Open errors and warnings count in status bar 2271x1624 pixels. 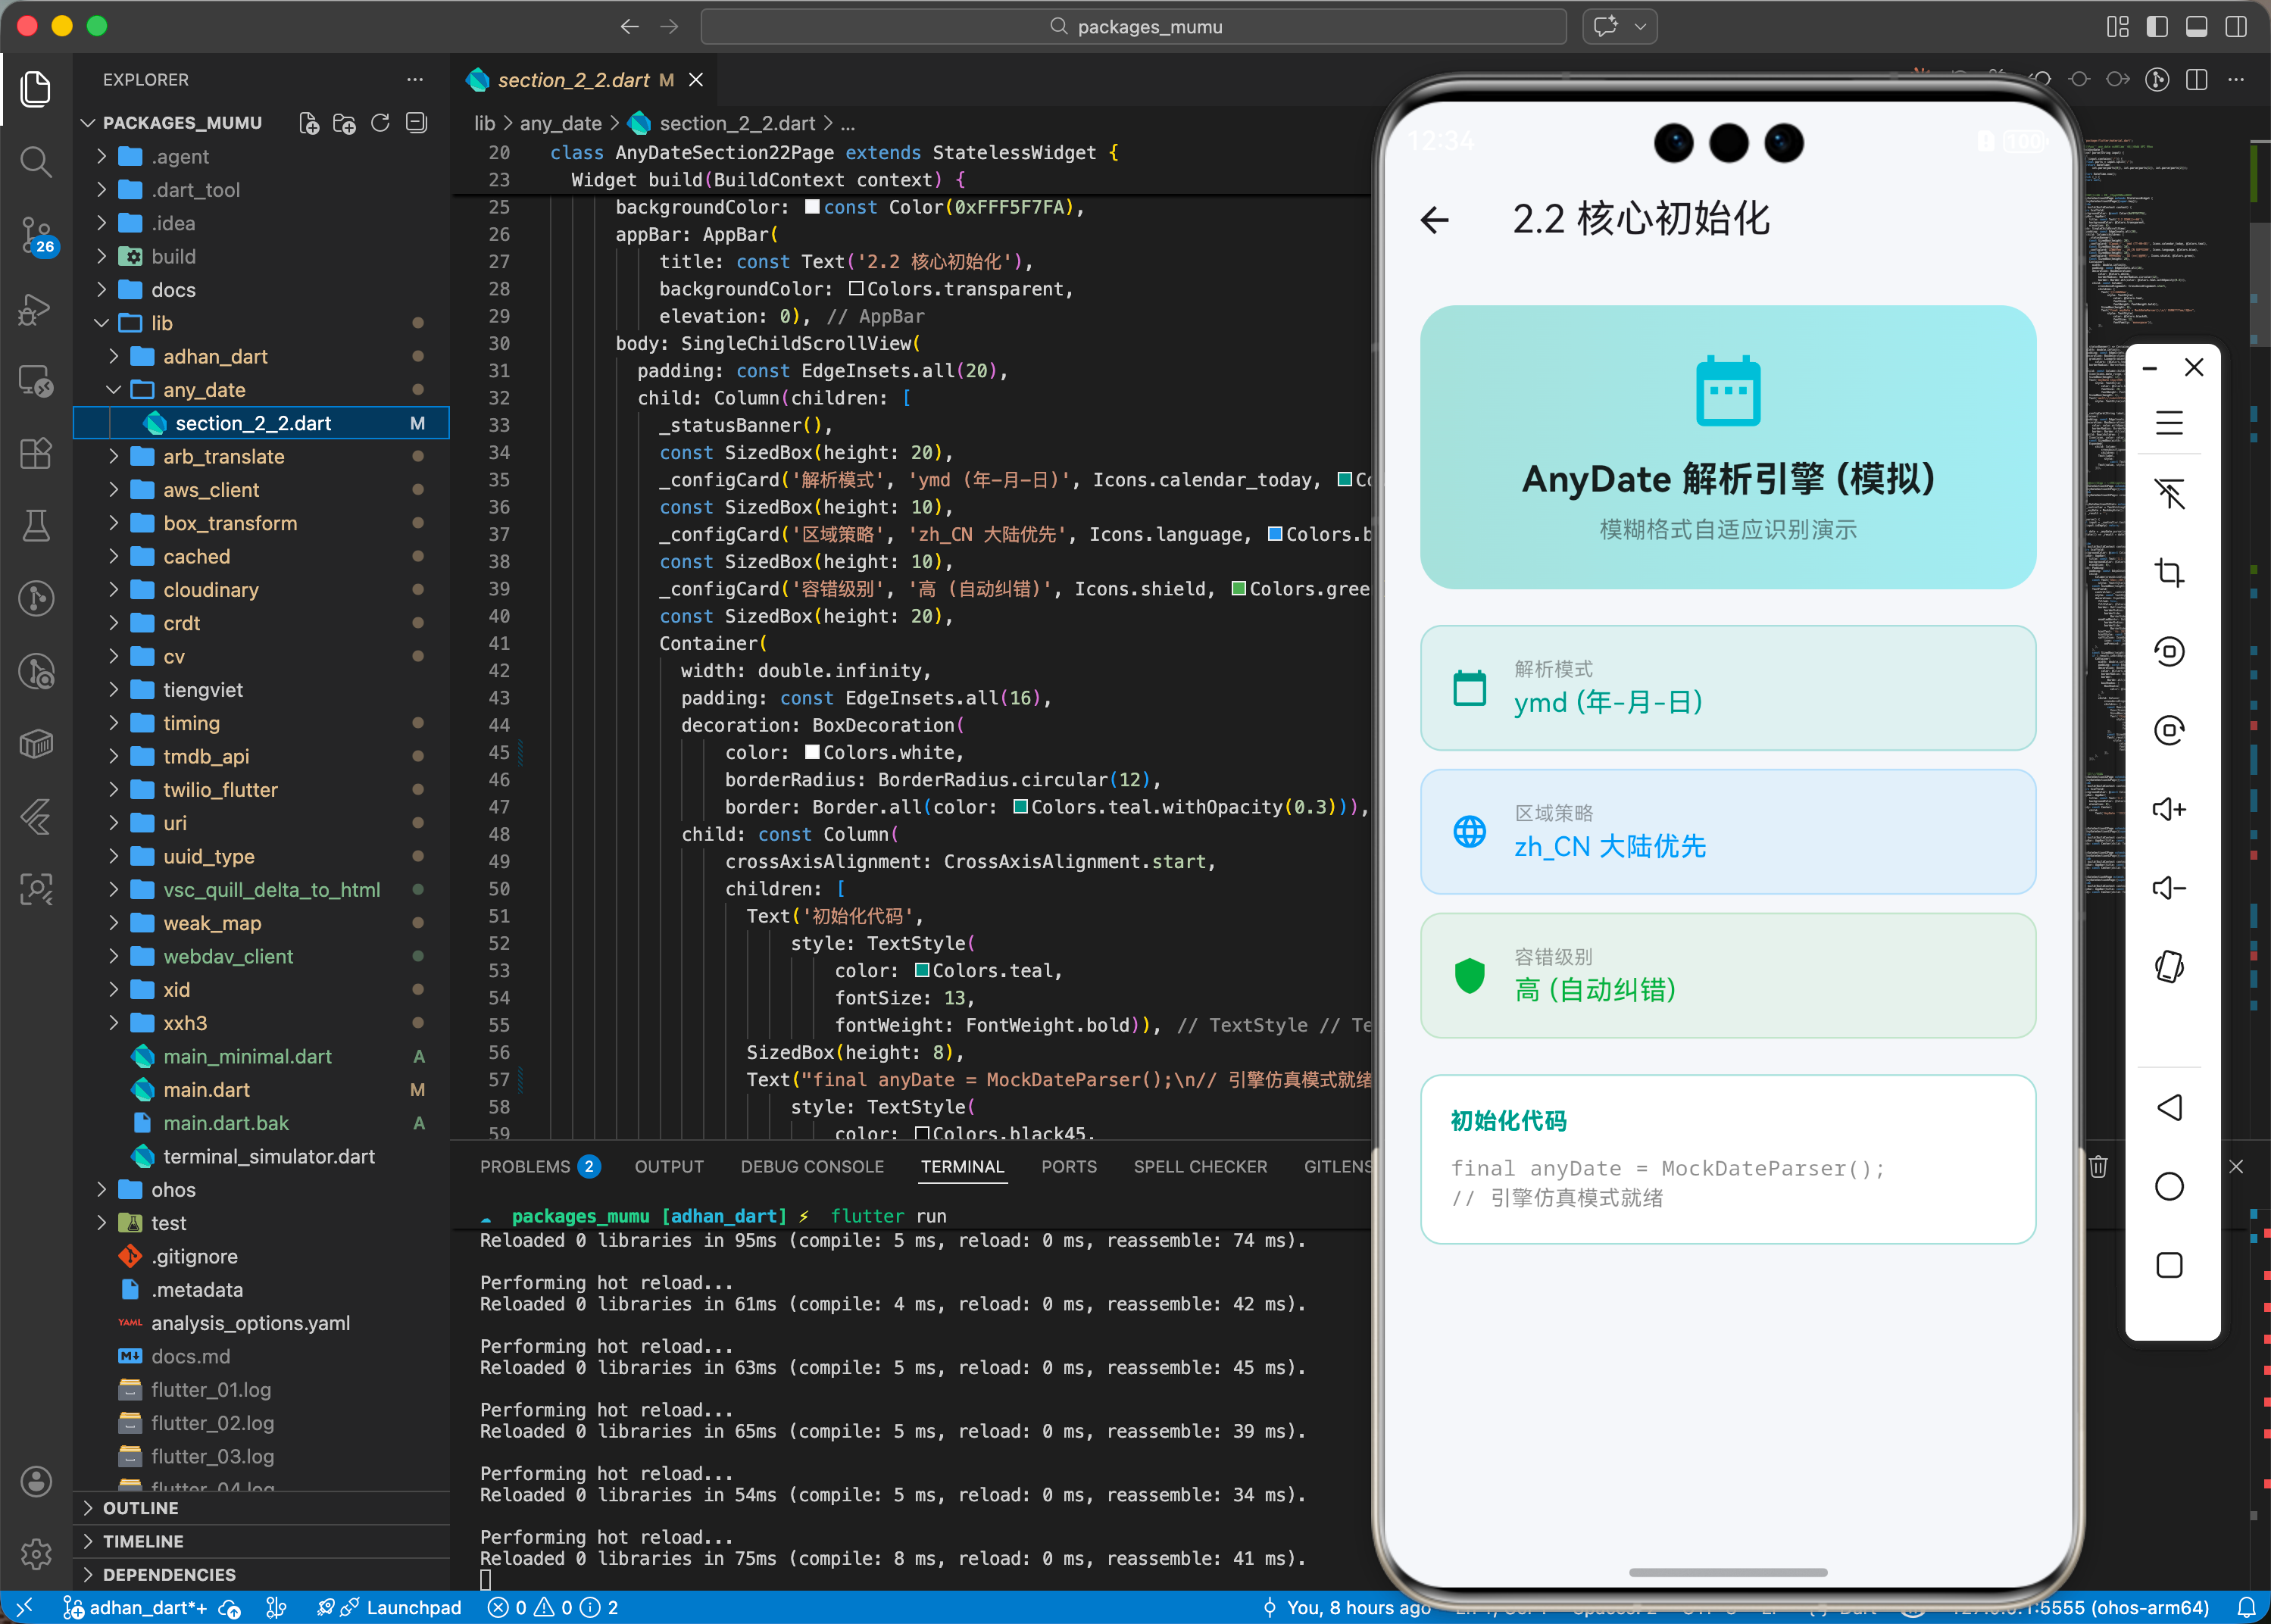point(552,1608)
